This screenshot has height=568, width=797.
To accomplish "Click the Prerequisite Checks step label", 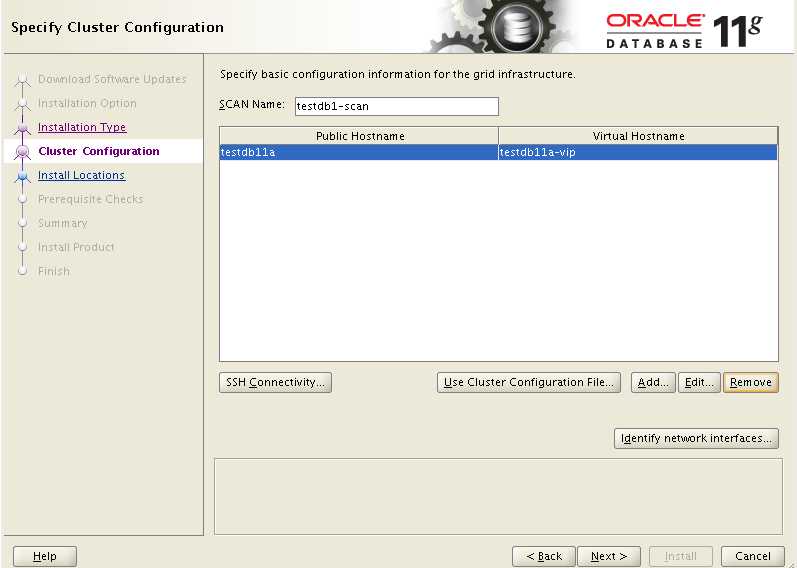I will click(x=90, y=199).
